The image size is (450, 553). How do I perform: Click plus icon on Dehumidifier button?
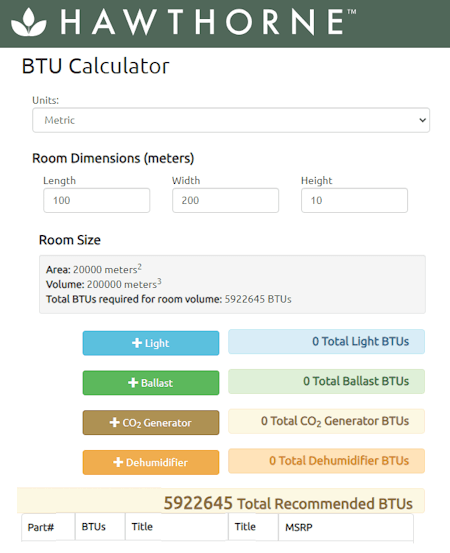coord(118,462)
